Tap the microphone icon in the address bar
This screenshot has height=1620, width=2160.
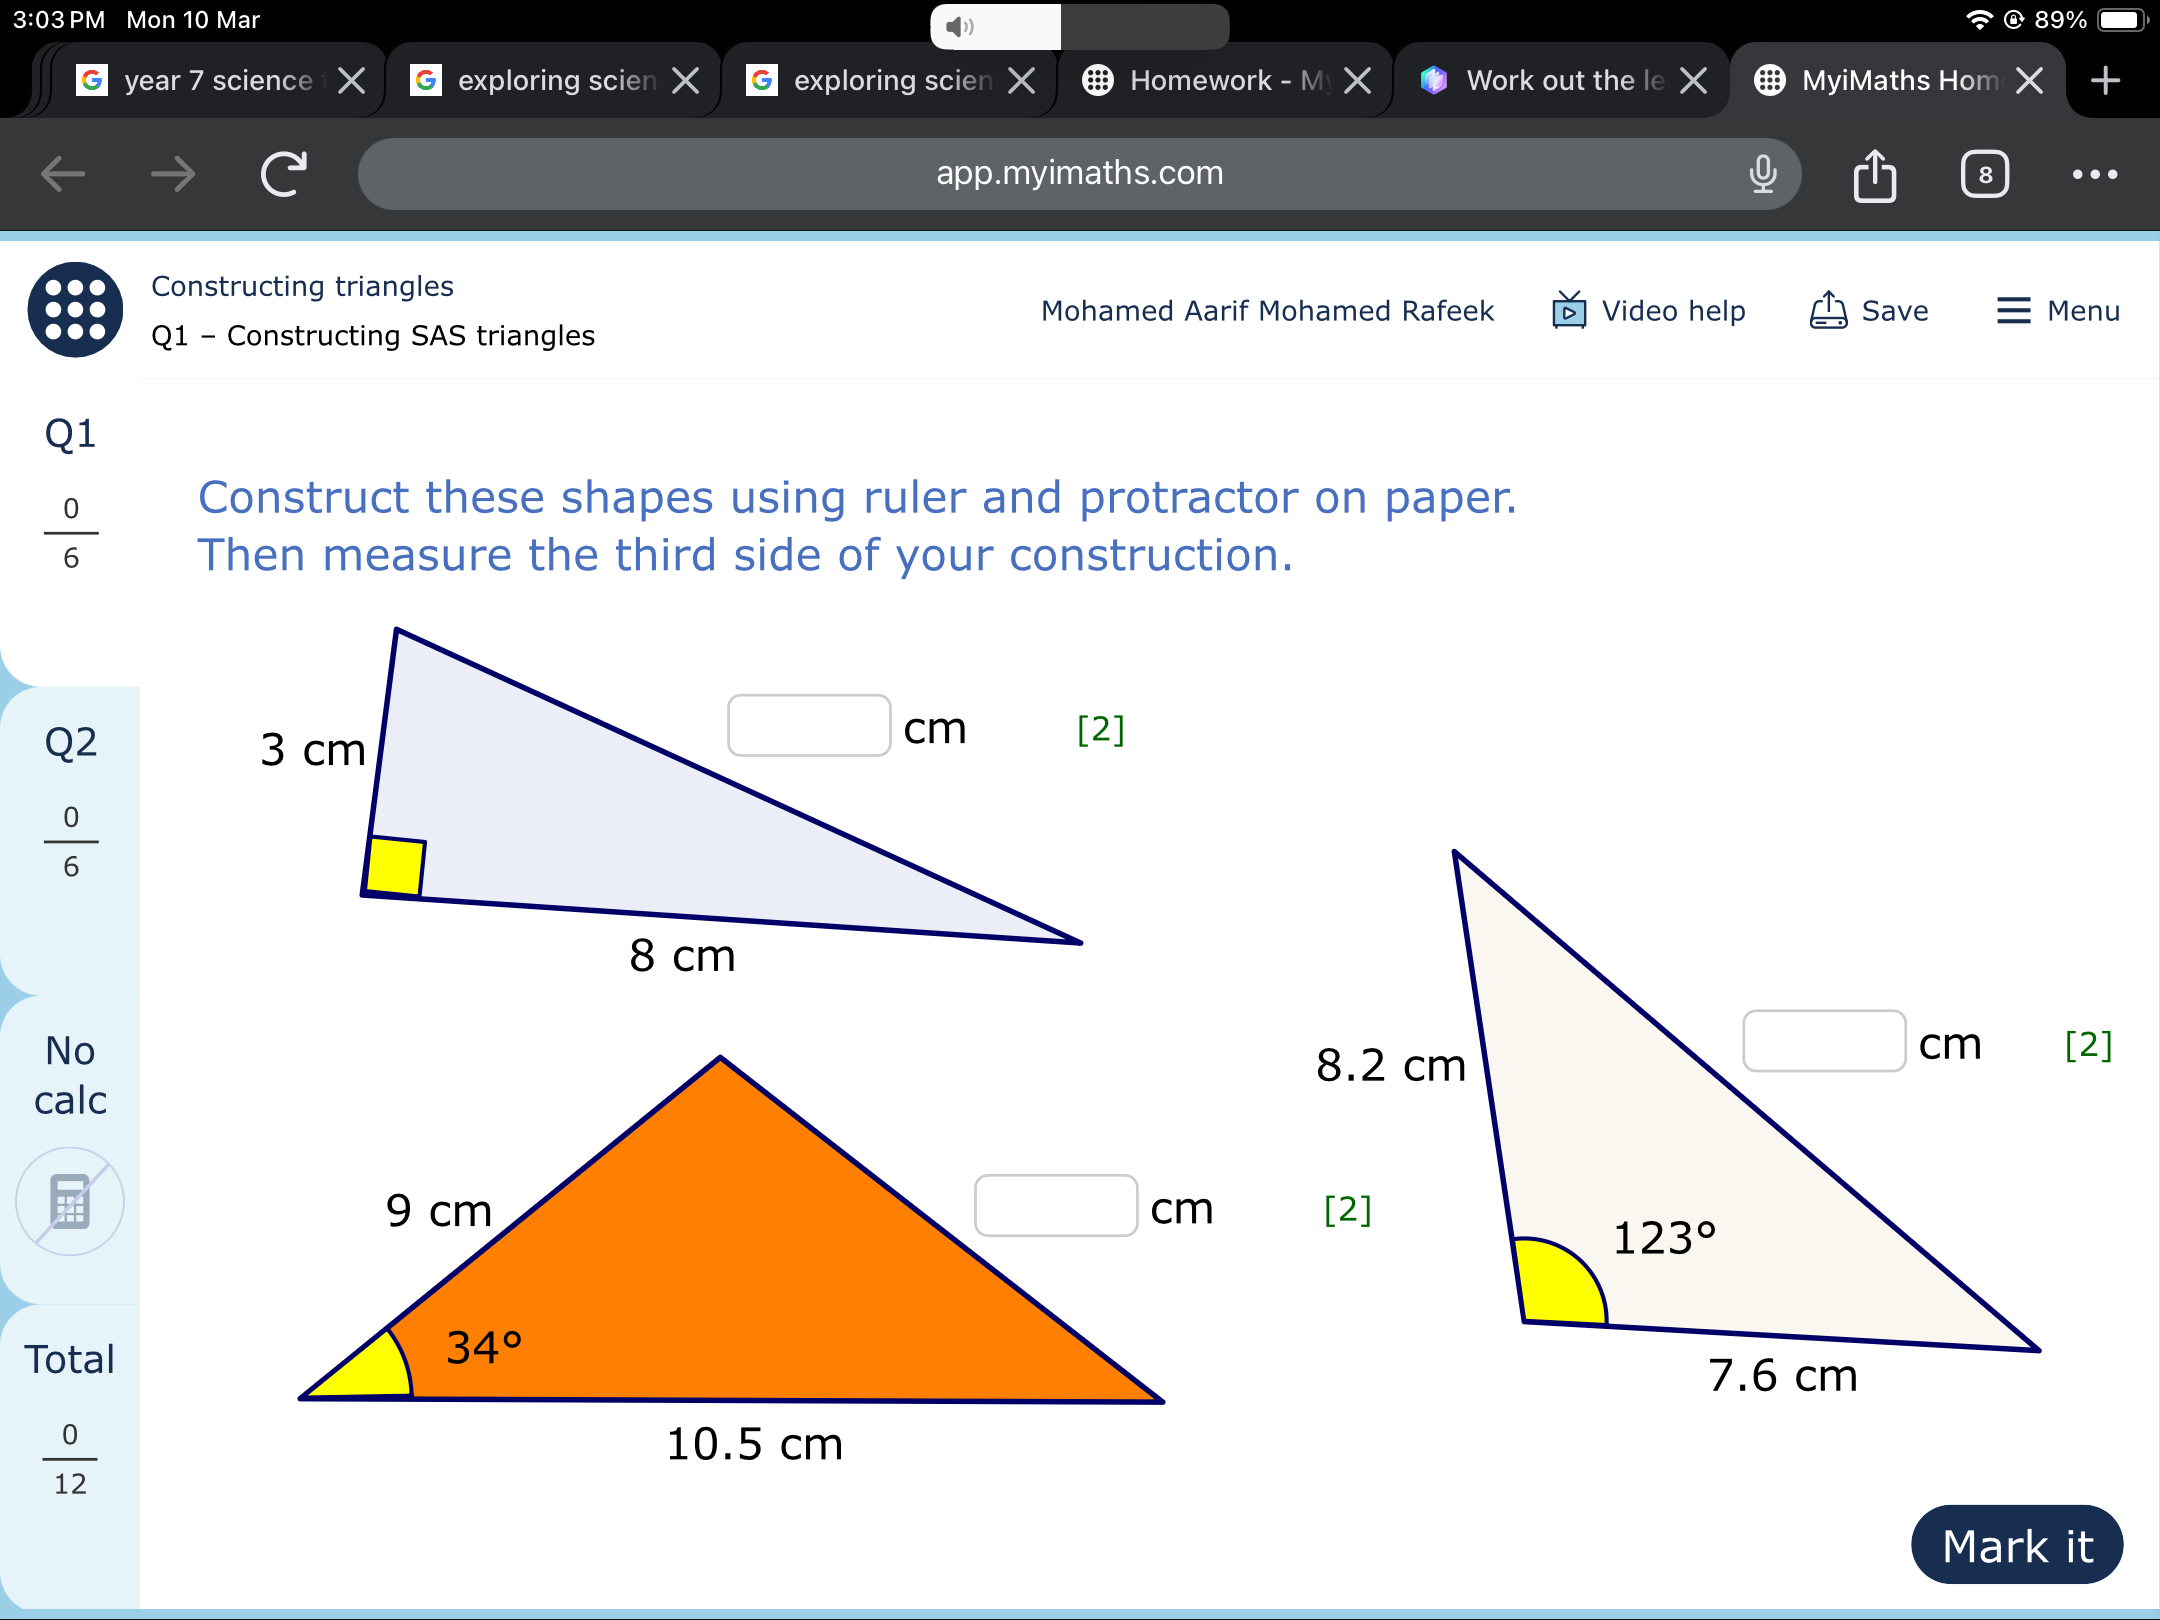tap(1762, 173)
